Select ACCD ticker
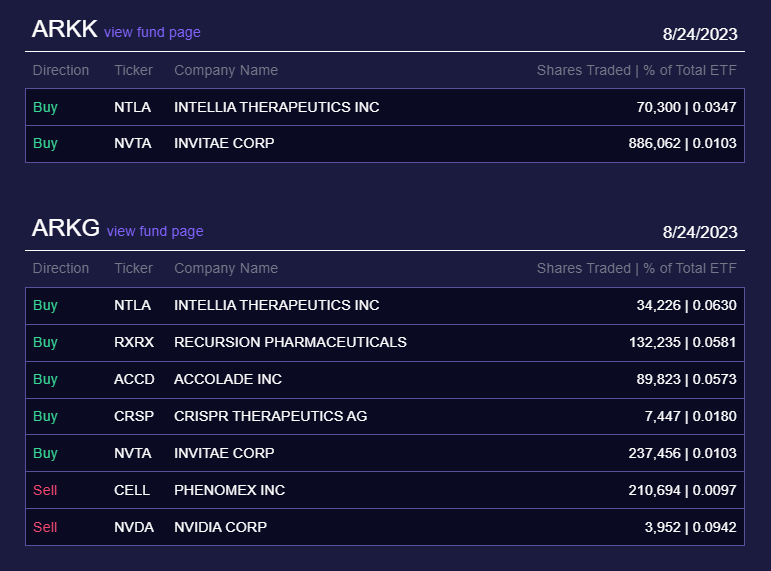This screenshot has width=771, height=571. pyautogui.click(x=134, y=379)
